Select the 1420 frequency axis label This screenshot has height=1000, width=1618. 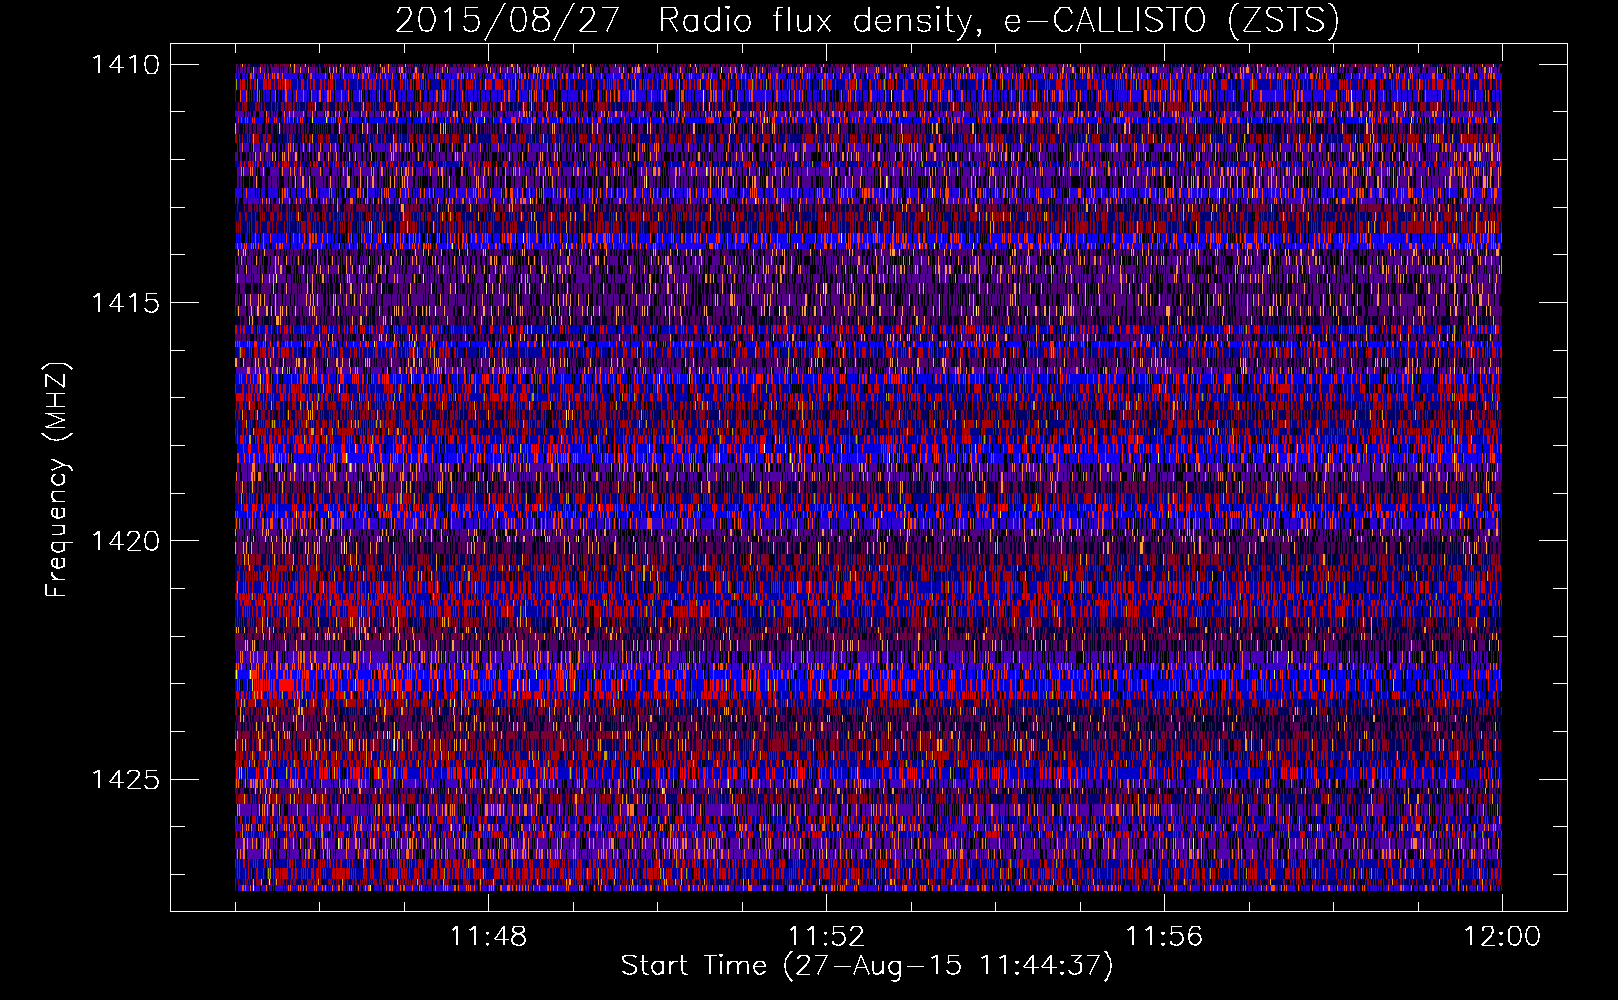pos(125,540)
